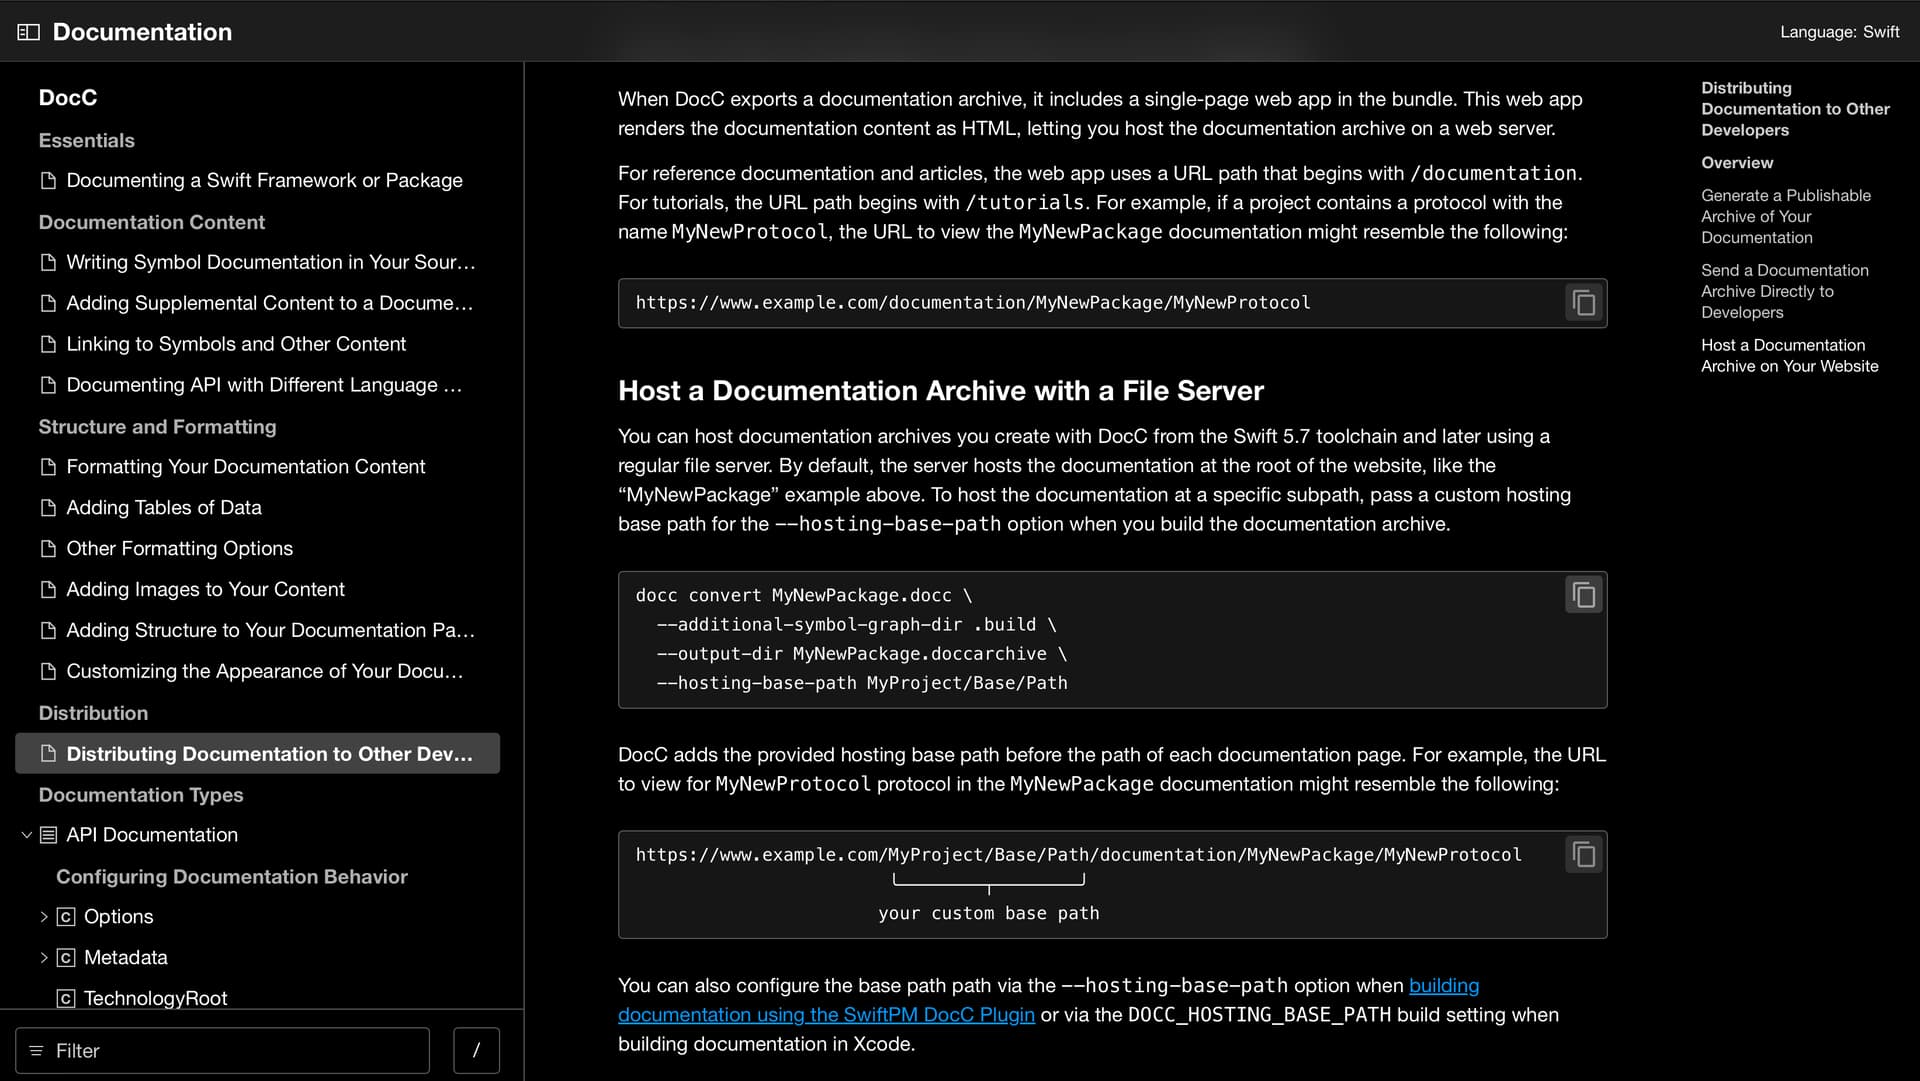Focus the Filter input field
Image resolution: width=1920 pixels, height=1081 pixels.
click(x=222, y=1050)
